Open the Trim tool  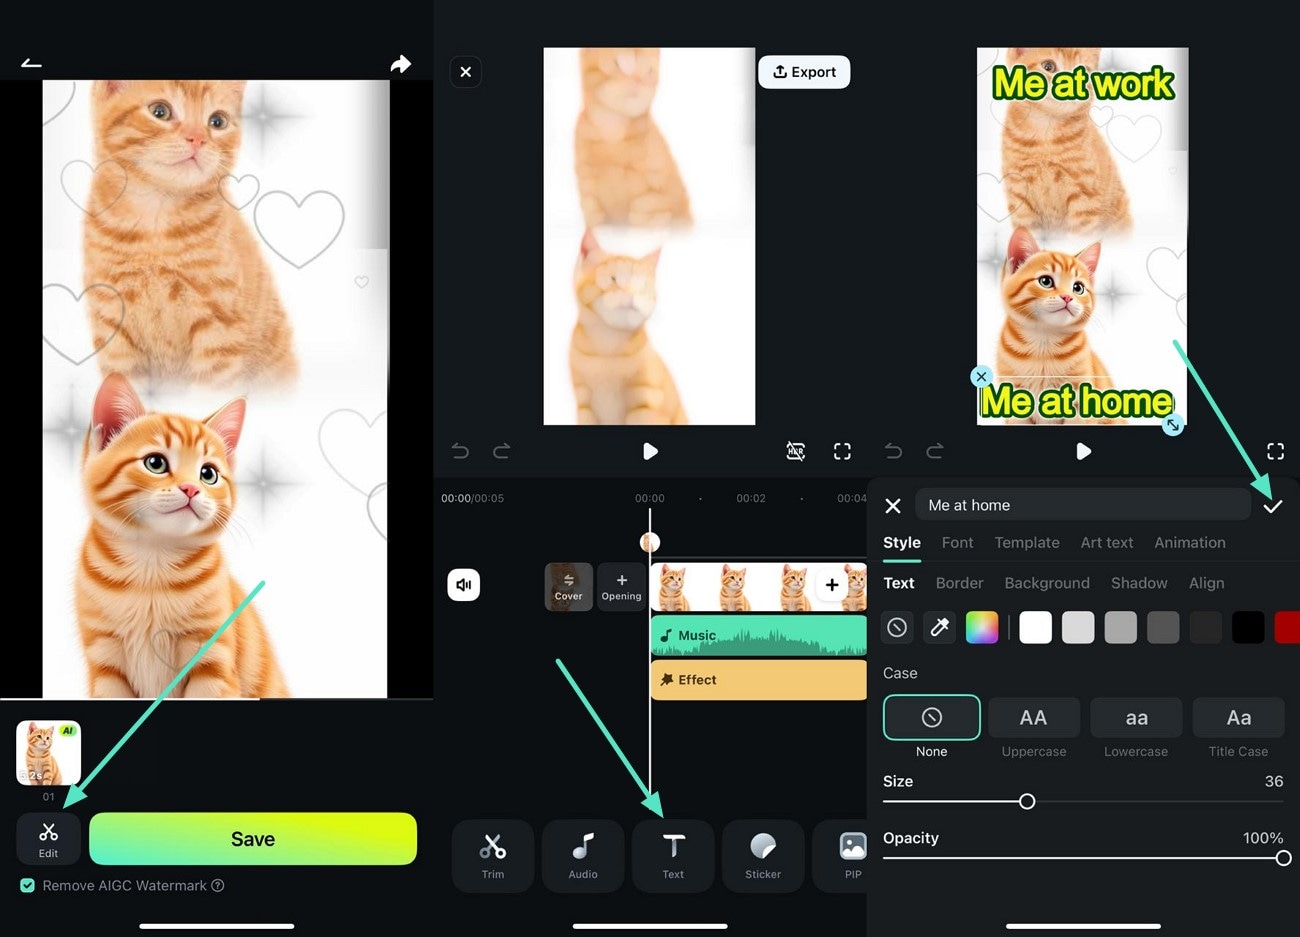click(493, 856)
